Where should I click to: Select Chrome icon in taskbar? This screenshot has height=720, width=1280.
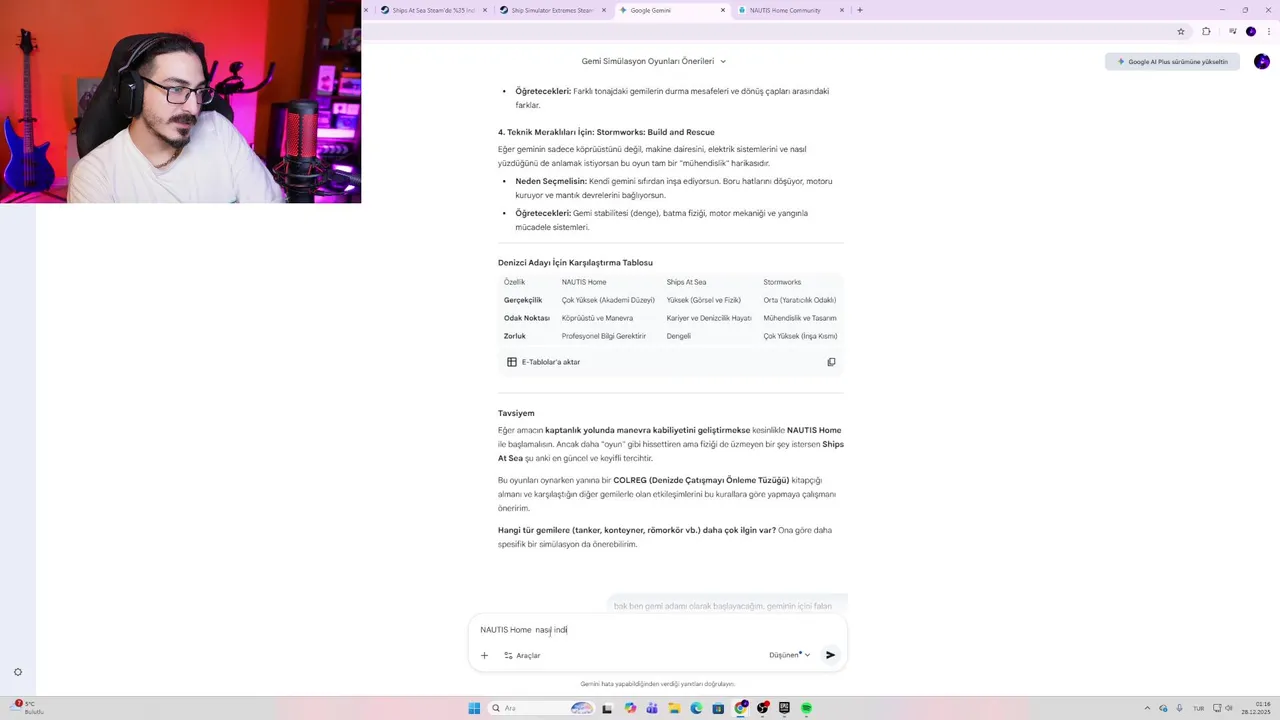(x=740, y=708)
